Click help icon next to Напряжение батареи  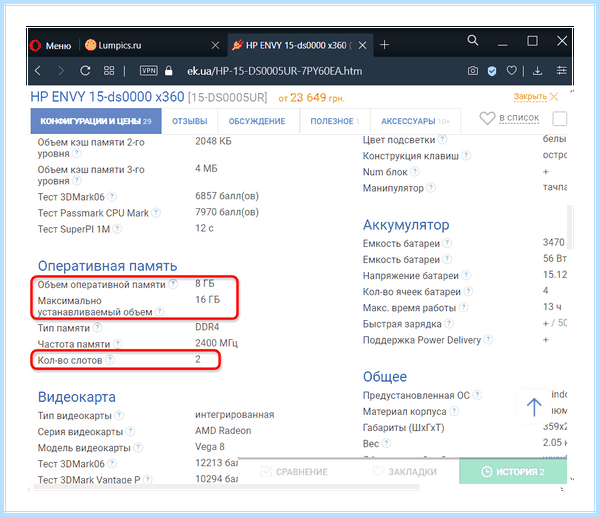point(466,275)
